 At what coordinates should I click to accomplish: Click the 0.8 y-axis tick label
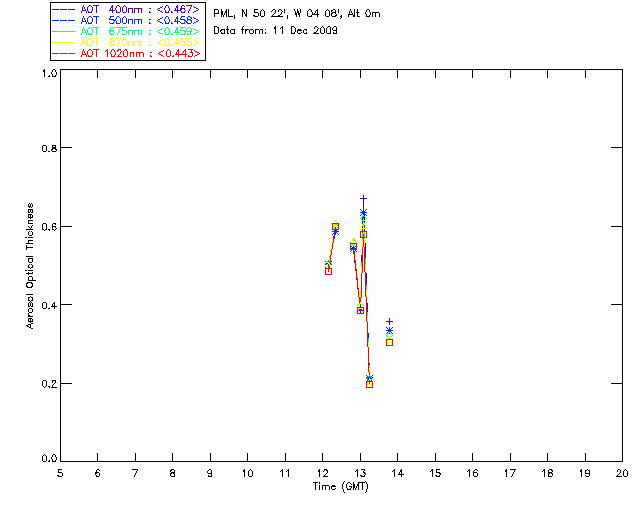point(49,148)
